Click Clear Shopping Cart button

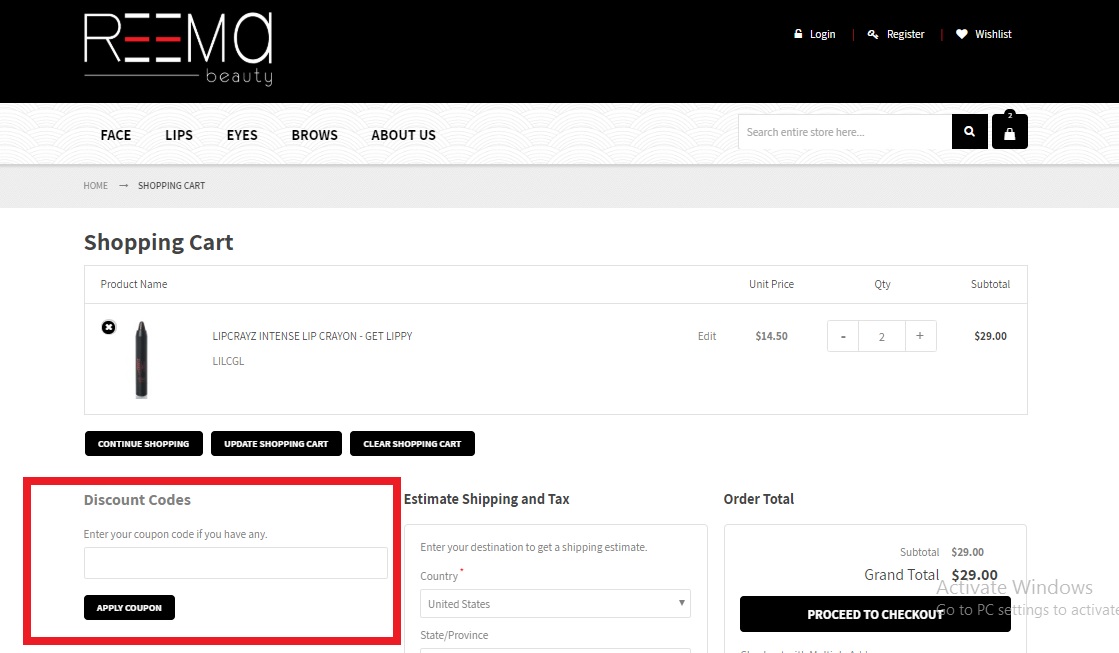pyautogui.click(x=412, y=443)
